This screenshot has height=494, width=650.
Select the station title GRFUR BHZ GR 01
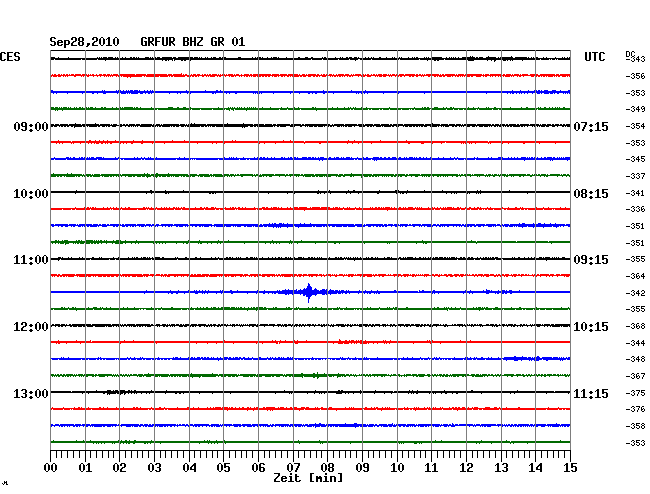(x=193, y=42)
